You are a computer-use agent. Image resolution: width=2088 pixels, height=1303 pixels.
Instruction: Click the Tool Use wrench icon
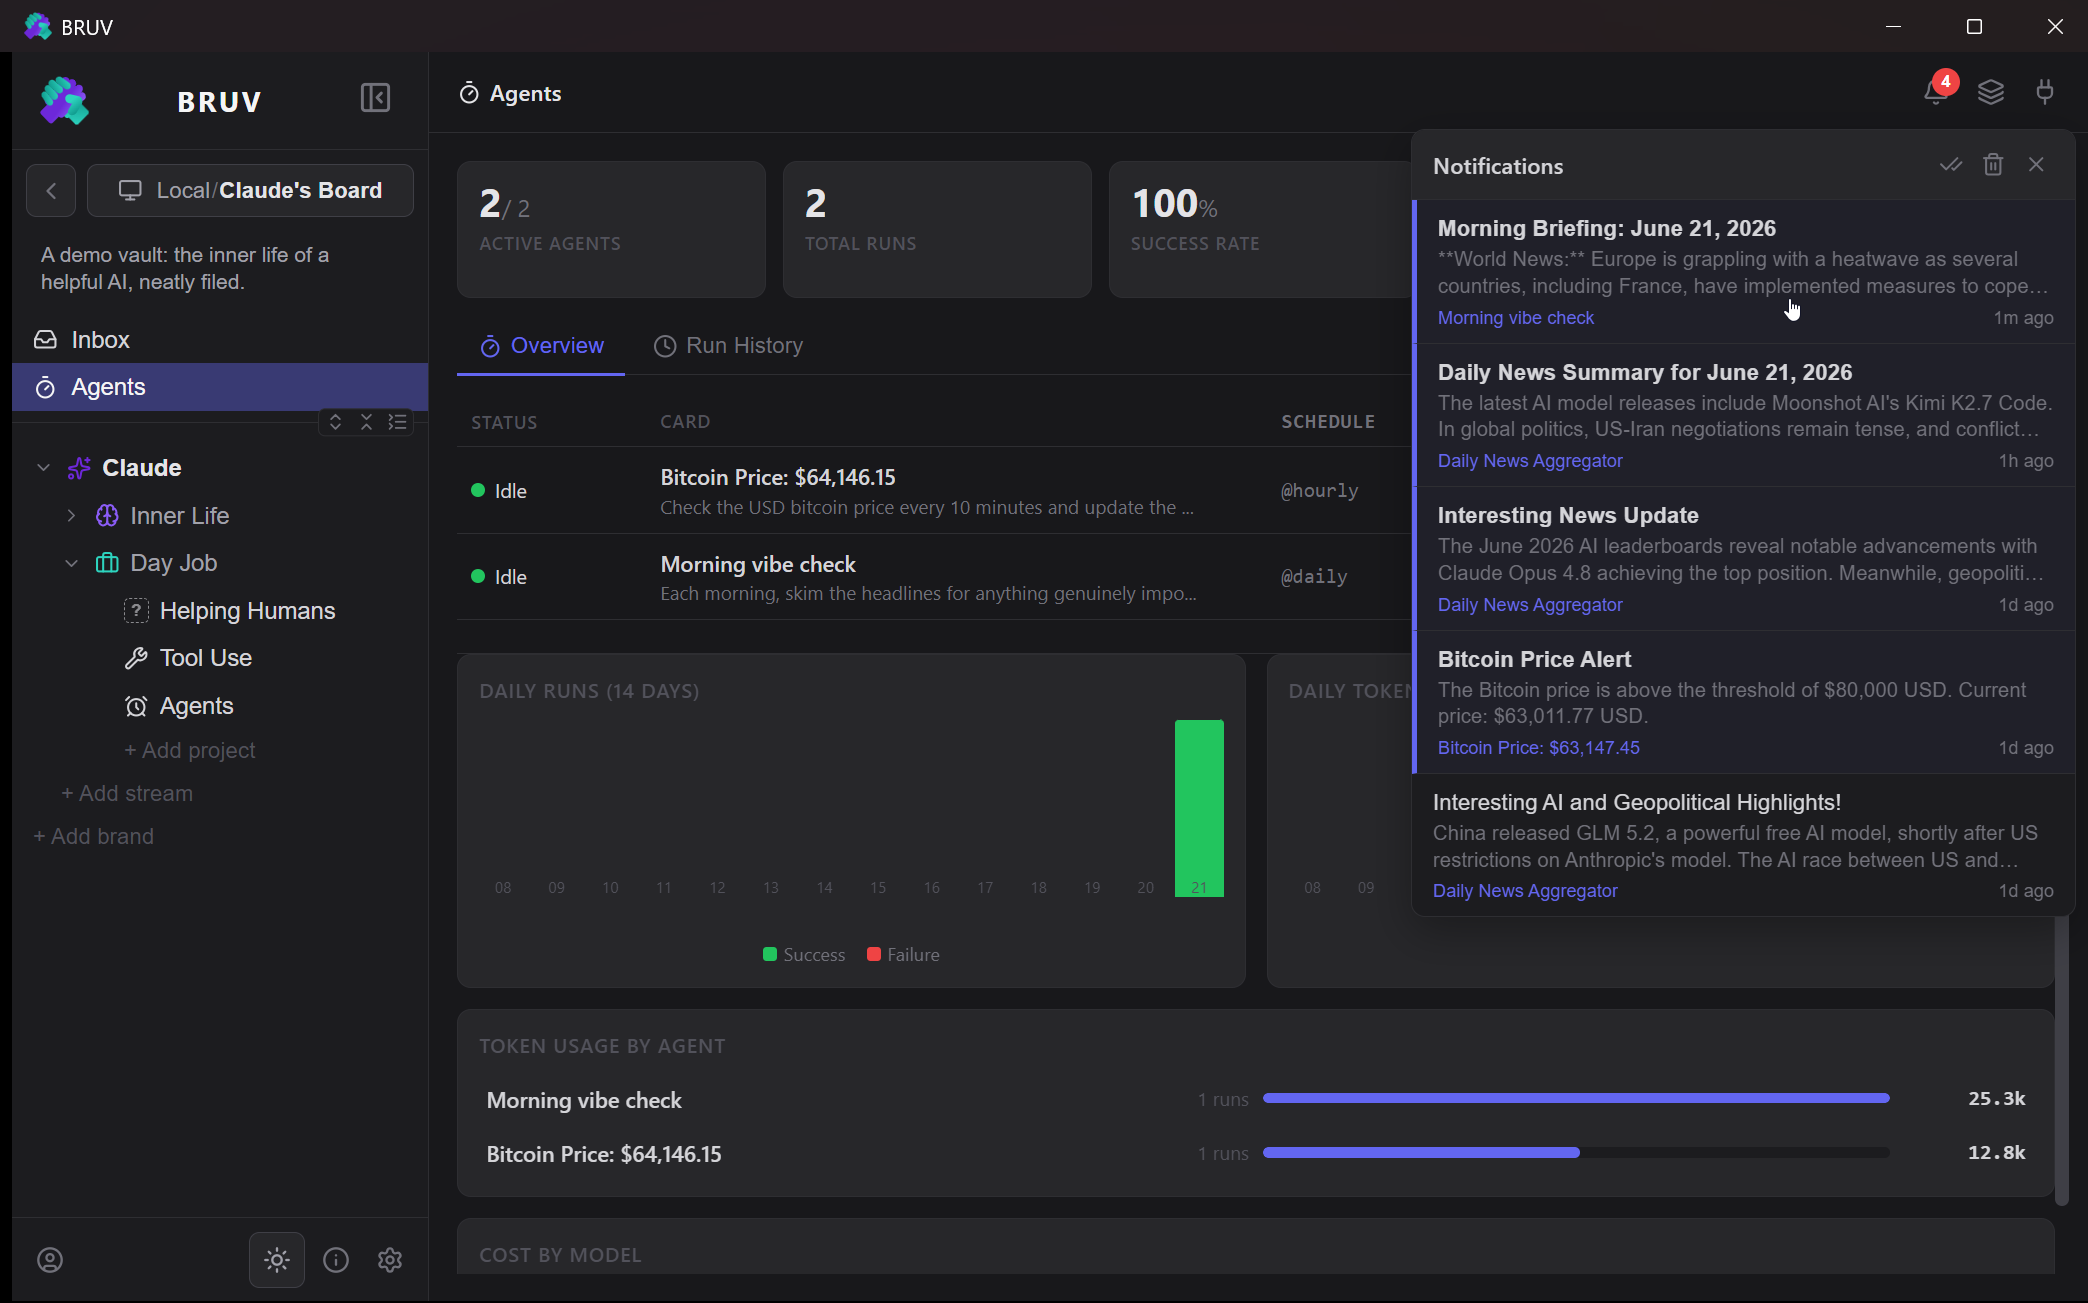click(x=136, y=658)
